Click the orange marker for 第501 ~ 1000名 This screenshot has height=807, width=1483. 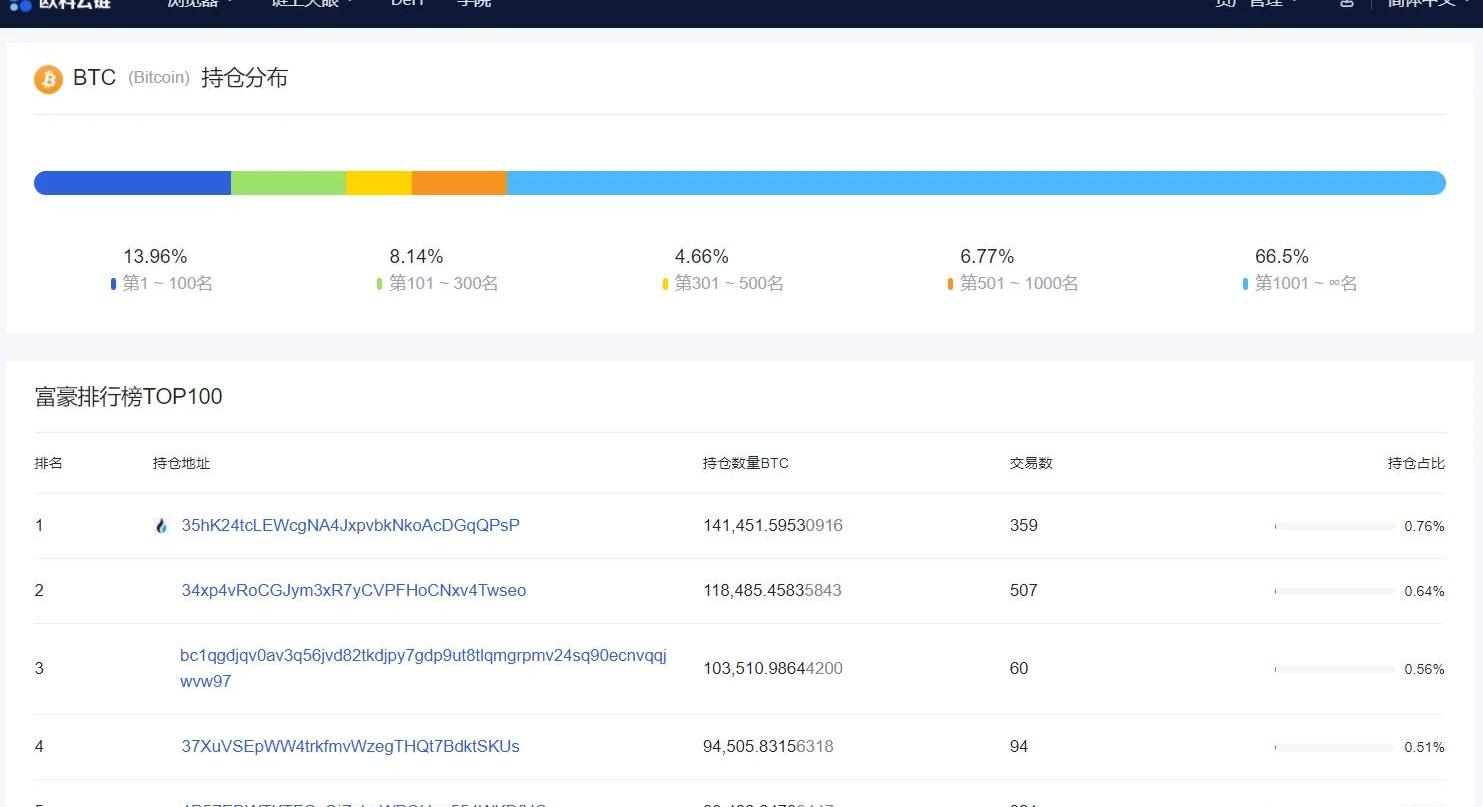tap(950, 284)
